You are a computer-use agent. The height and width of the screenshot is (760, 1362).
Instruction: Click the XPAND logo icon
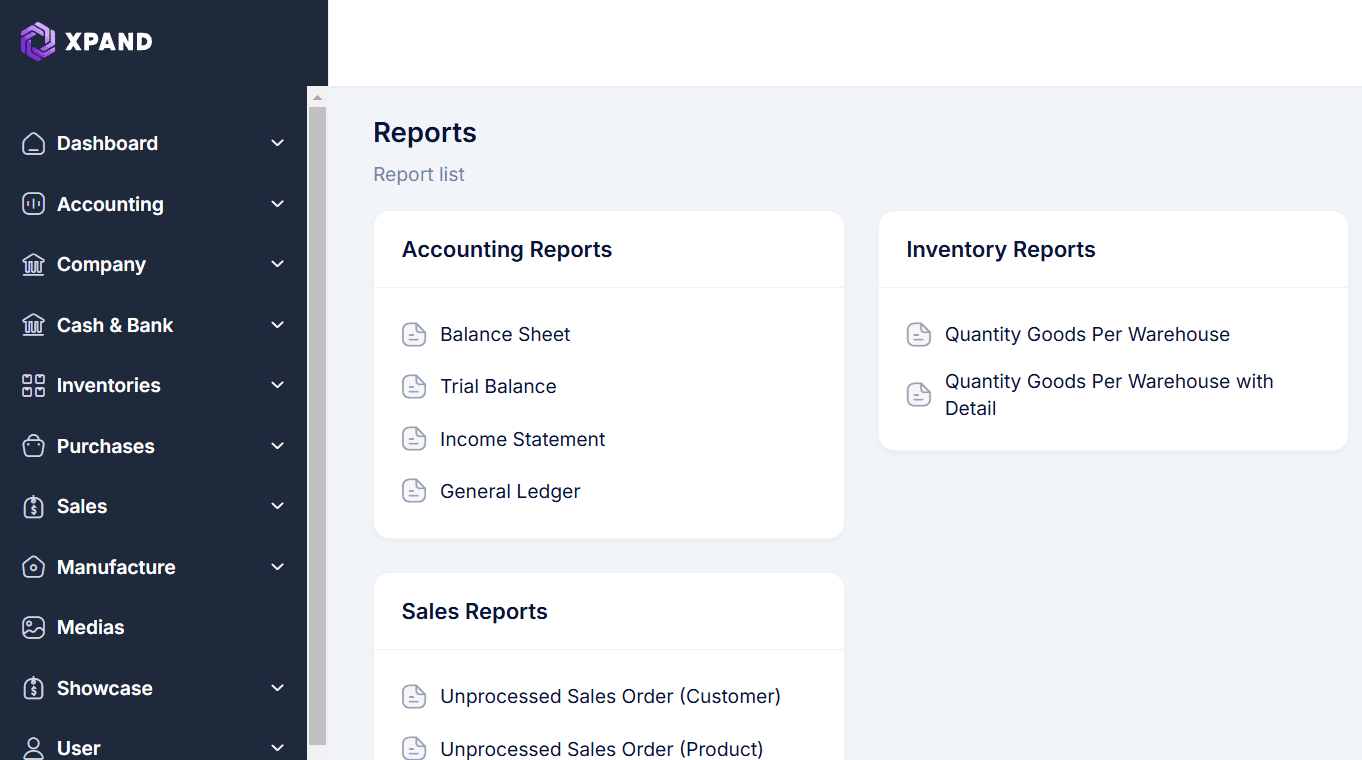(x=38, y=41)
